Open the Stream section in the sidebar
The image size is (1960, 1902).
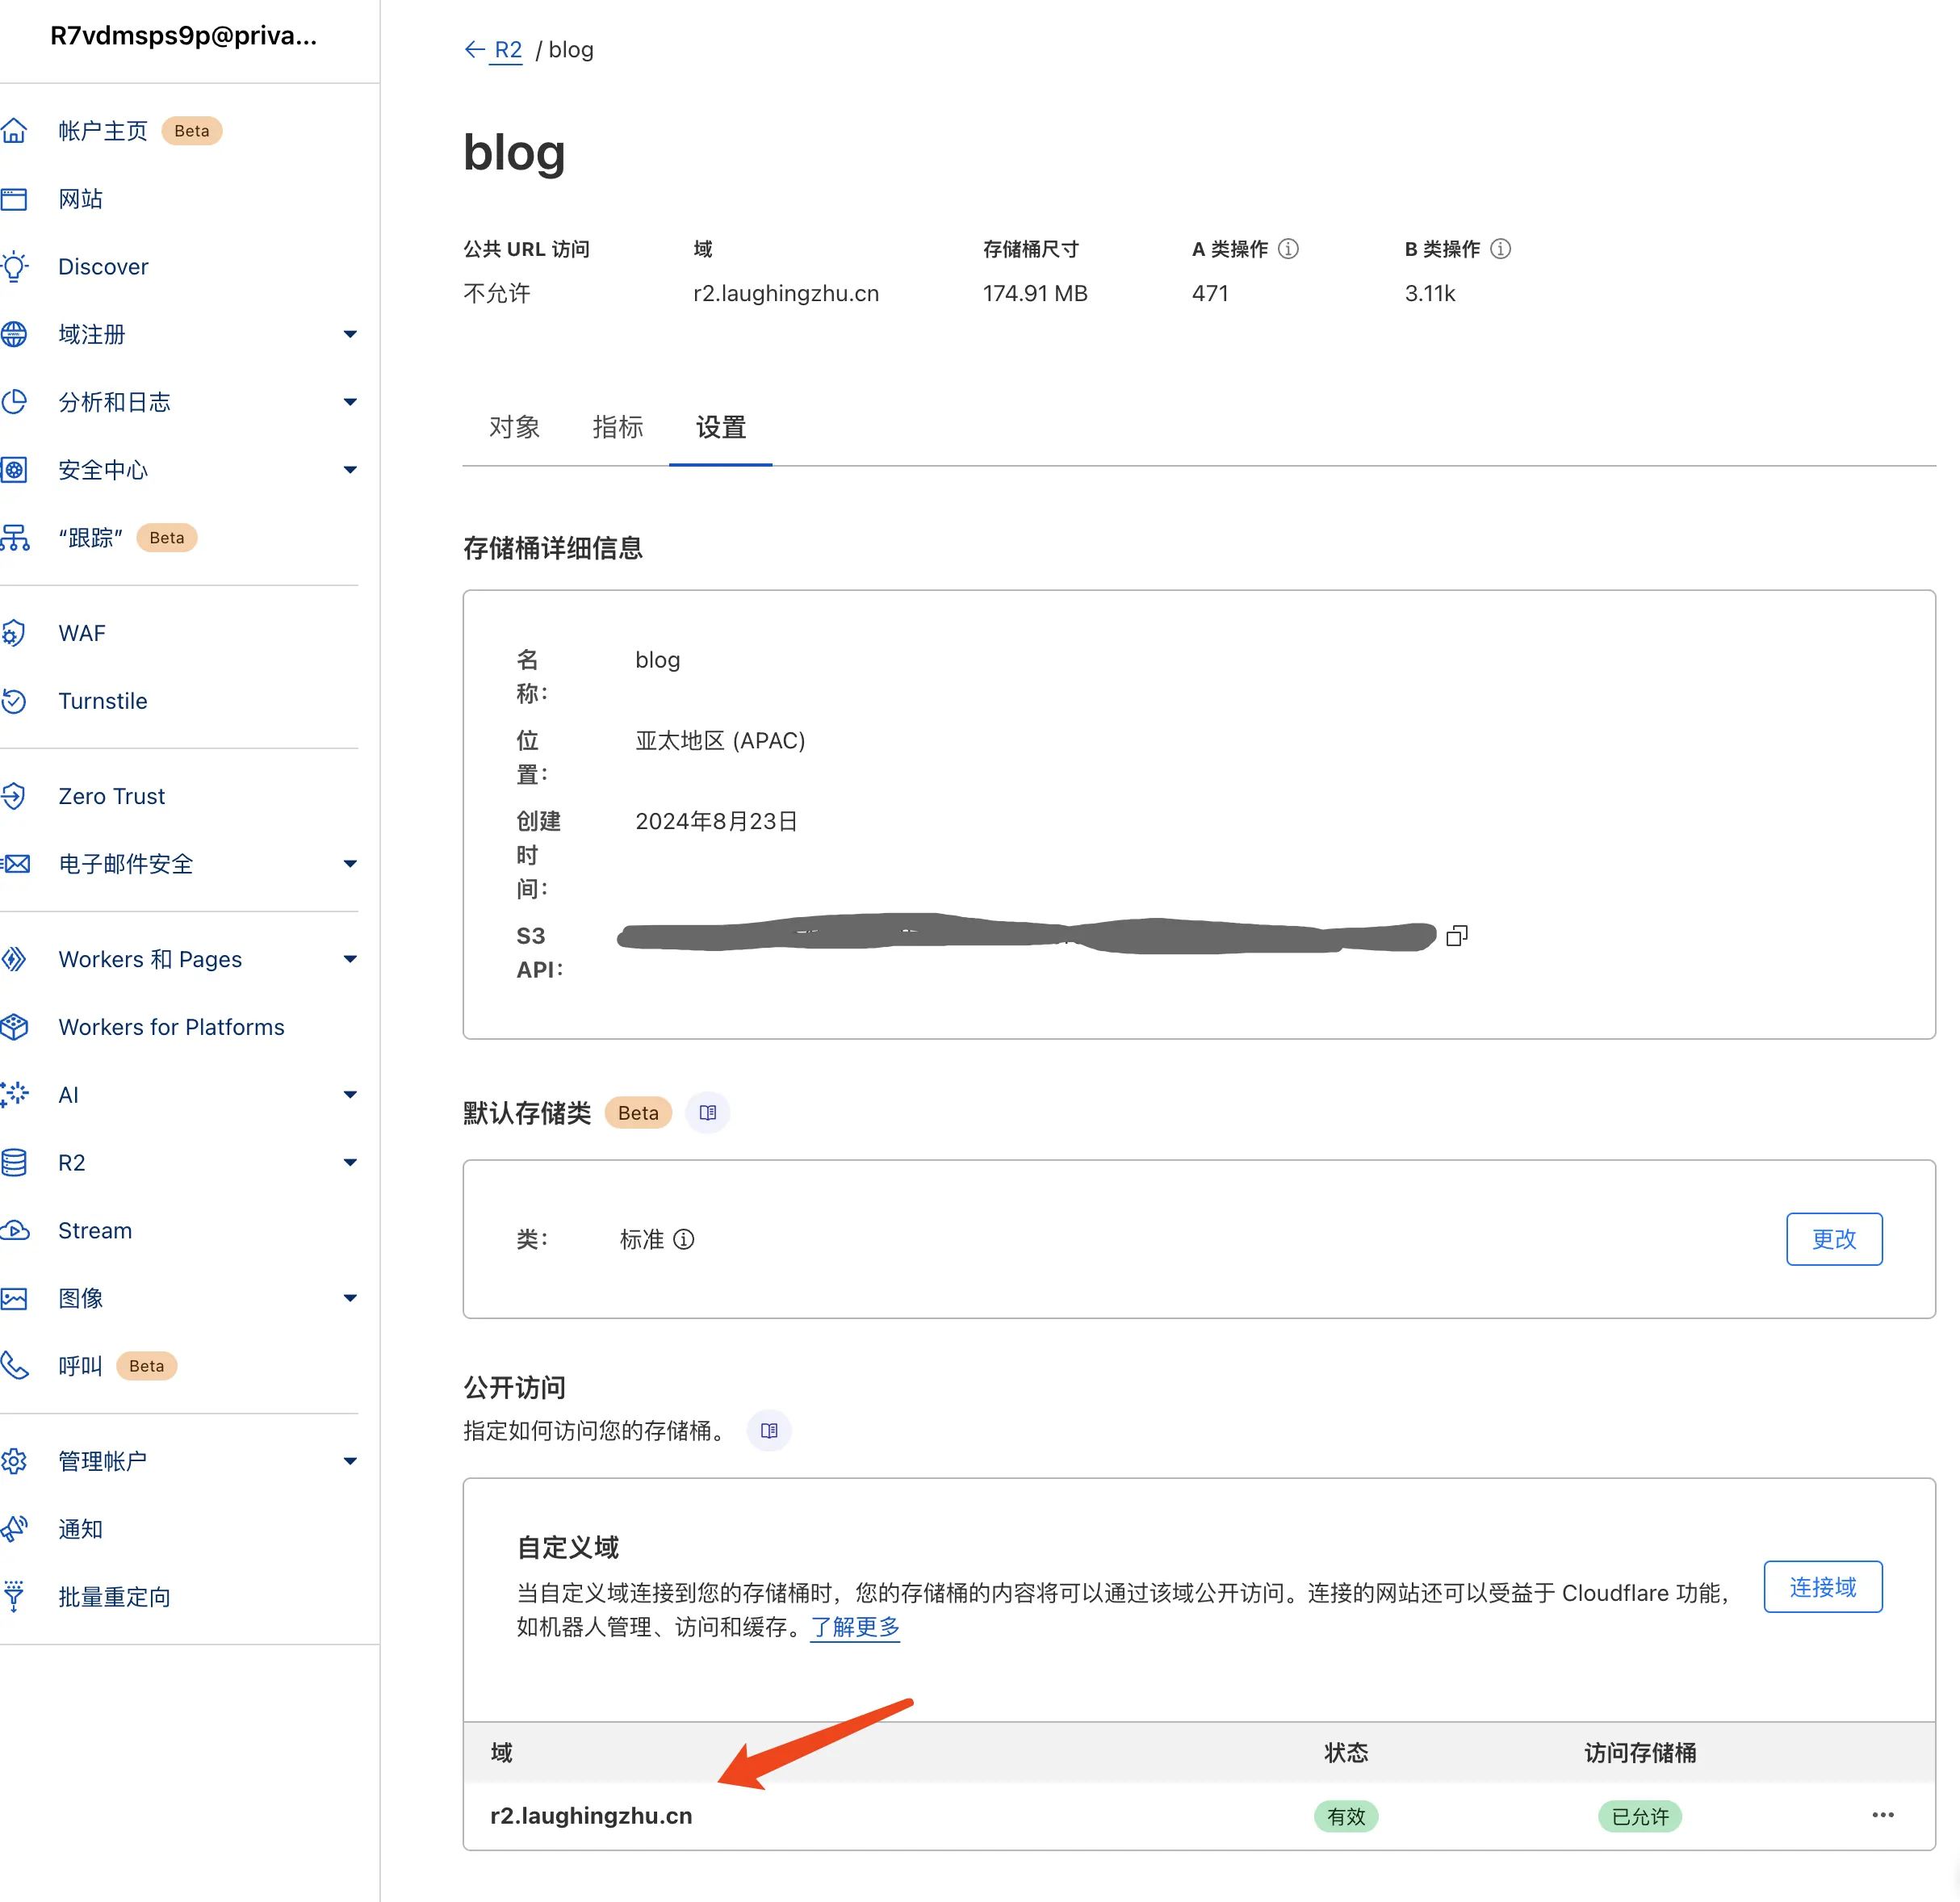pyautogui.click(x=94, y=1231)
